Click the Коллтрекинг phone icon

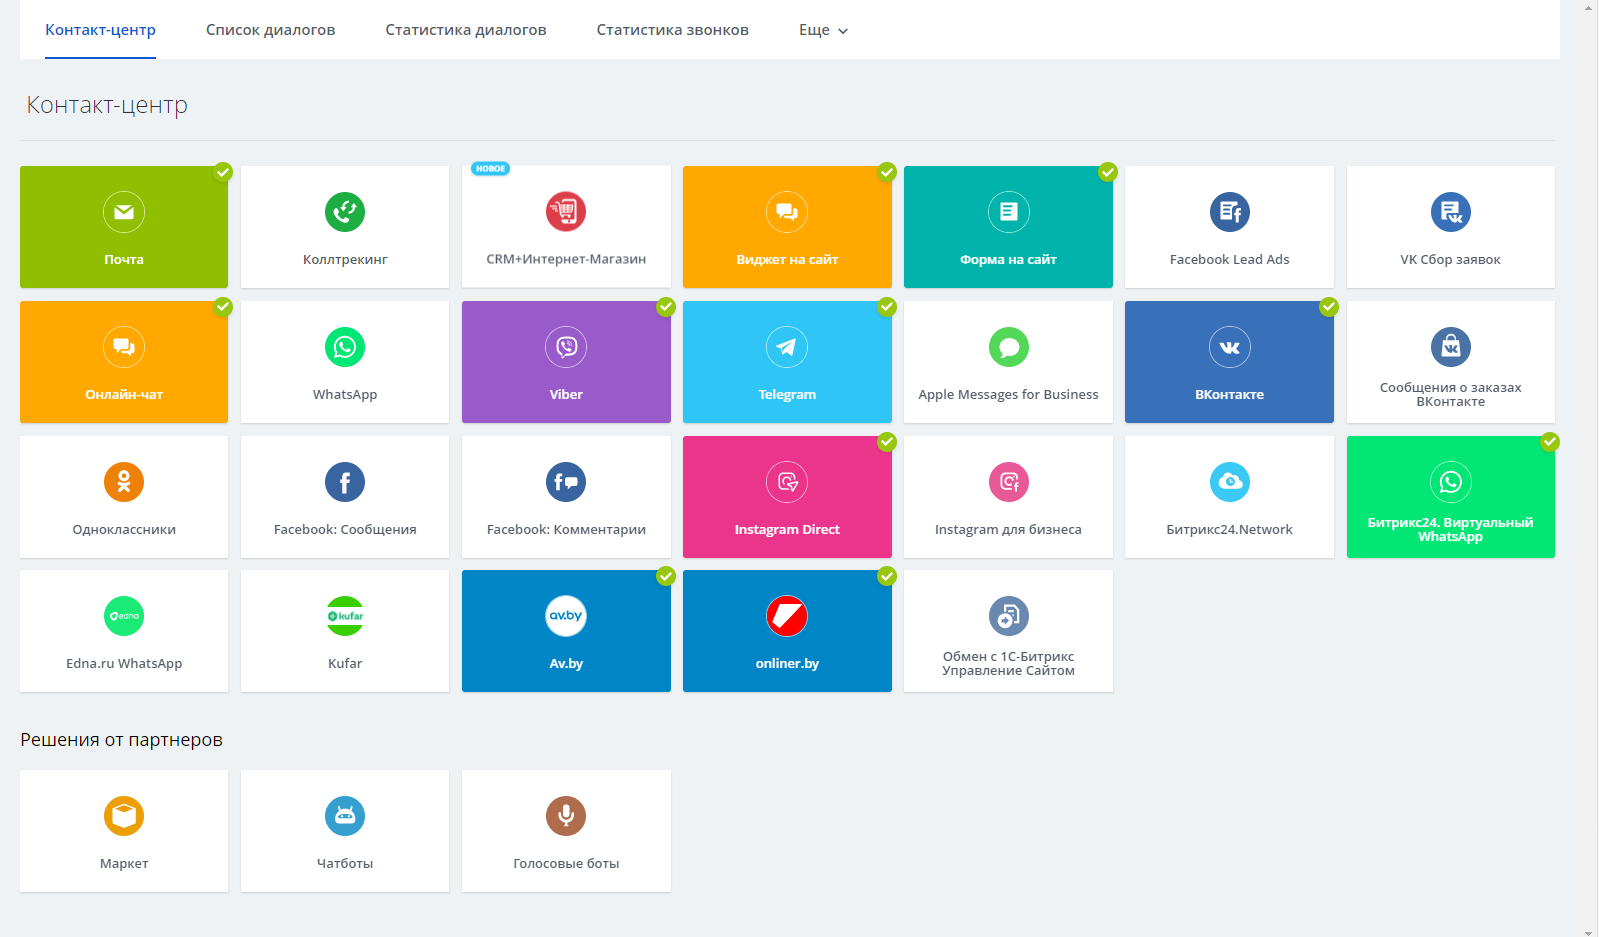tap(345, 212)
